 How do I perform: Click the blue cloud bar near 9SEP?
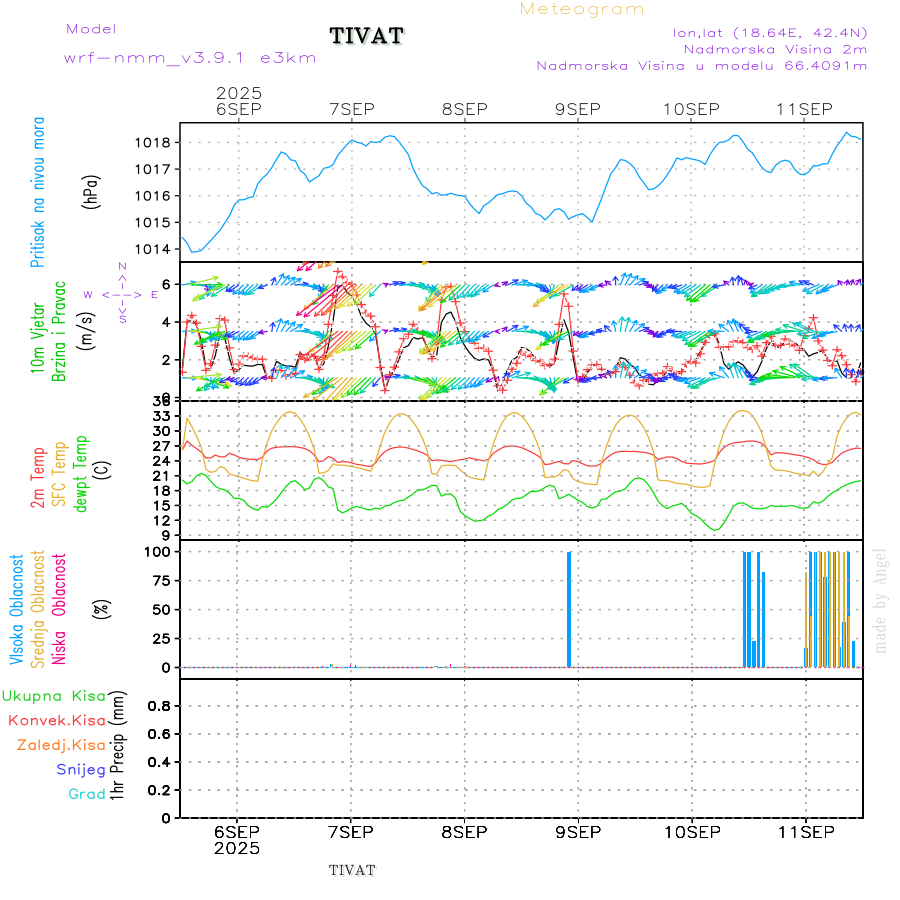click(569, 608)
